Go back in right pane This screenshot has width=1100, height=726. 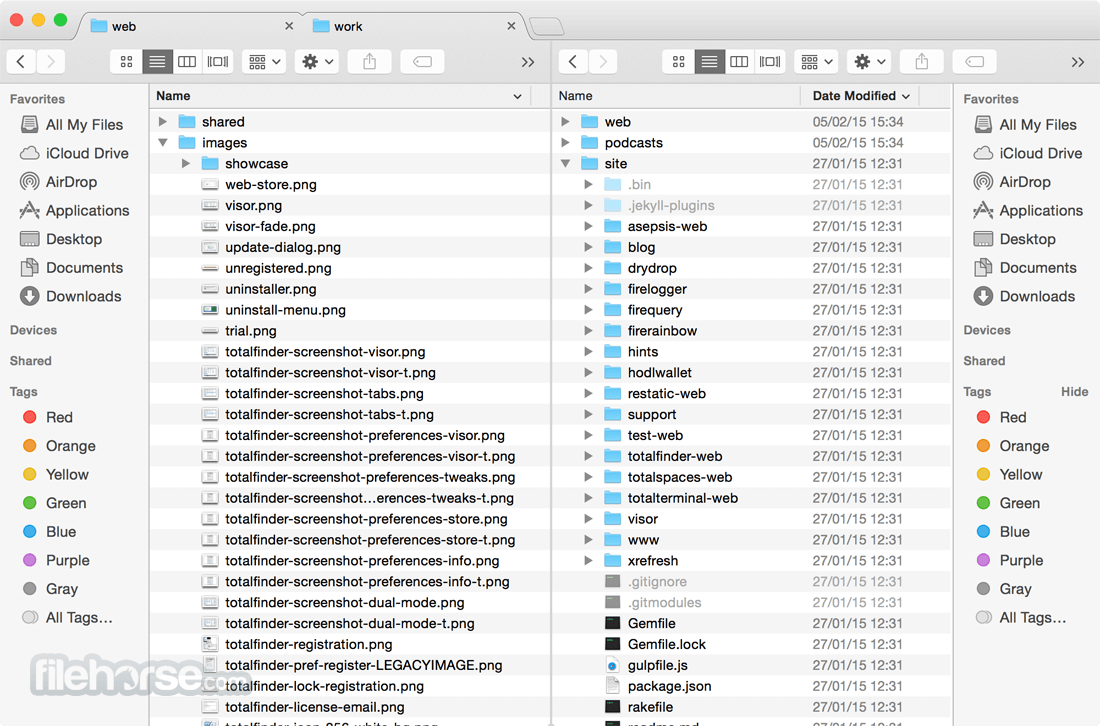click(x=573, y=62)
